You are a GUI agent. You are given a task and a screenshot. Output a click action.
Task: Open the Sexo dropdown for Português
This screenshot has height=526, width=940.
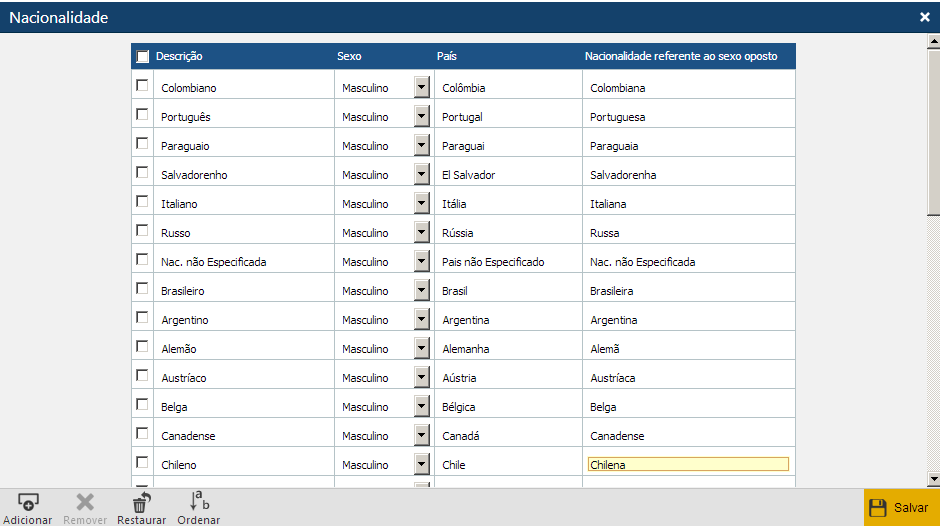(x=421, y=116)
